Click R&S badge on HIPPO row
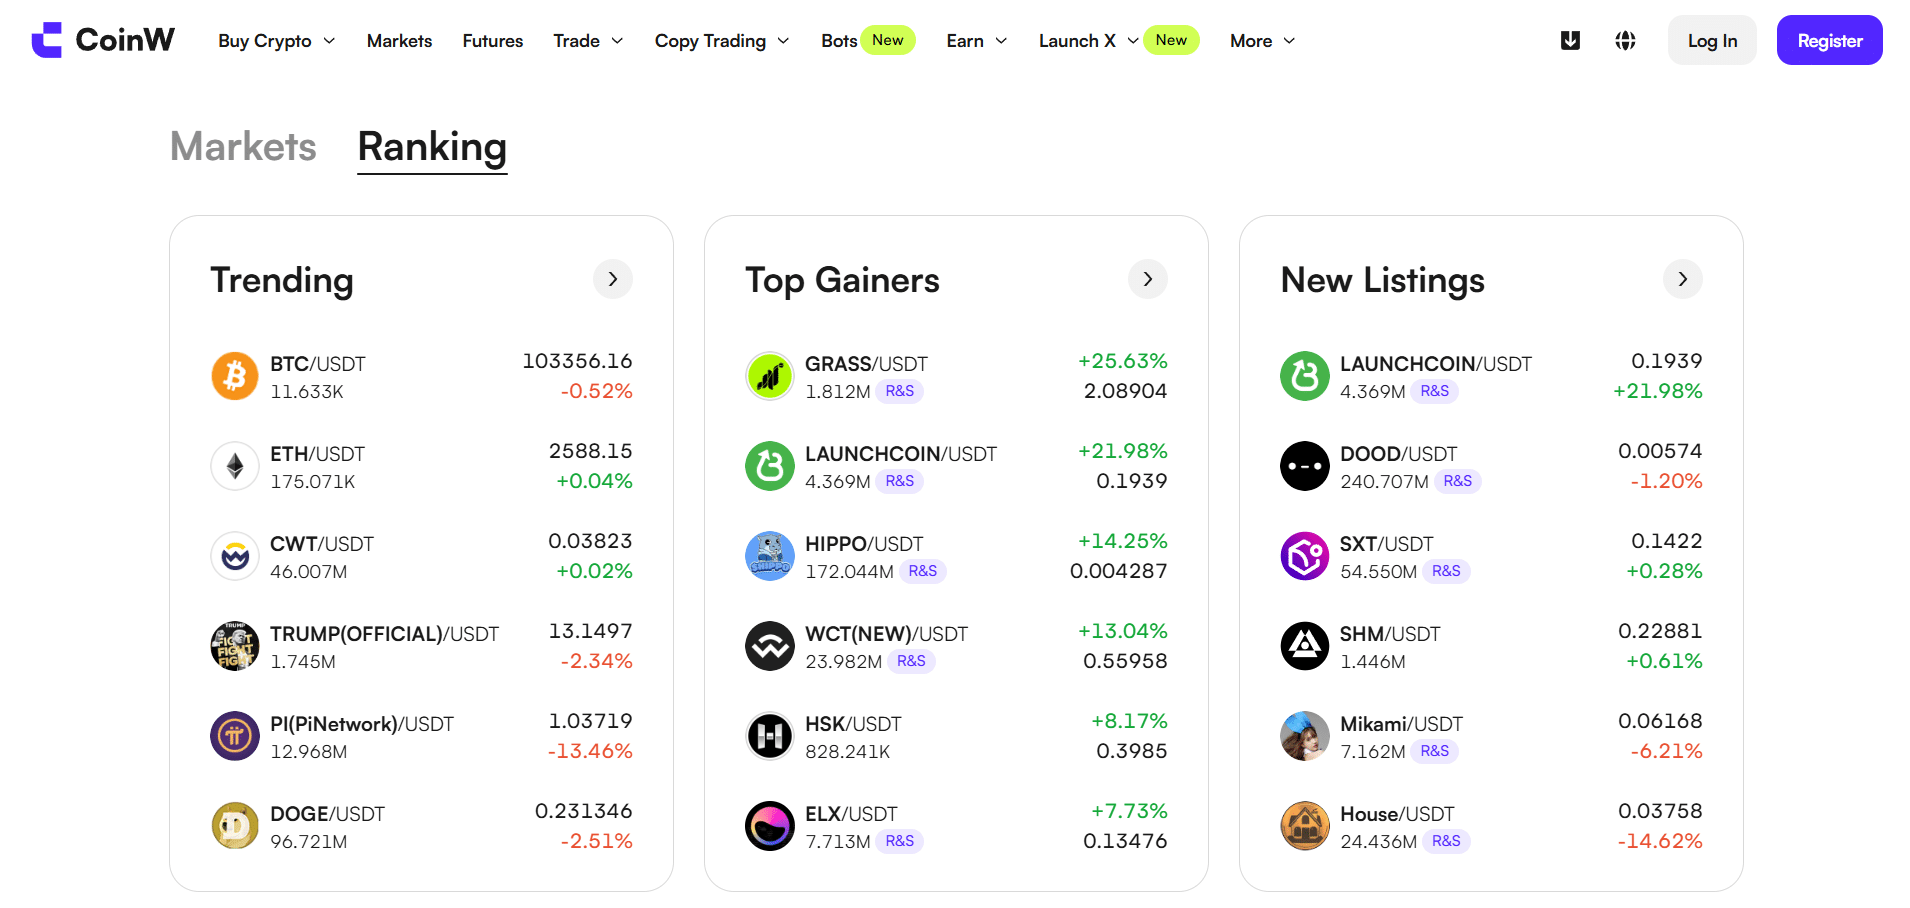 click(x=923, y=571)
